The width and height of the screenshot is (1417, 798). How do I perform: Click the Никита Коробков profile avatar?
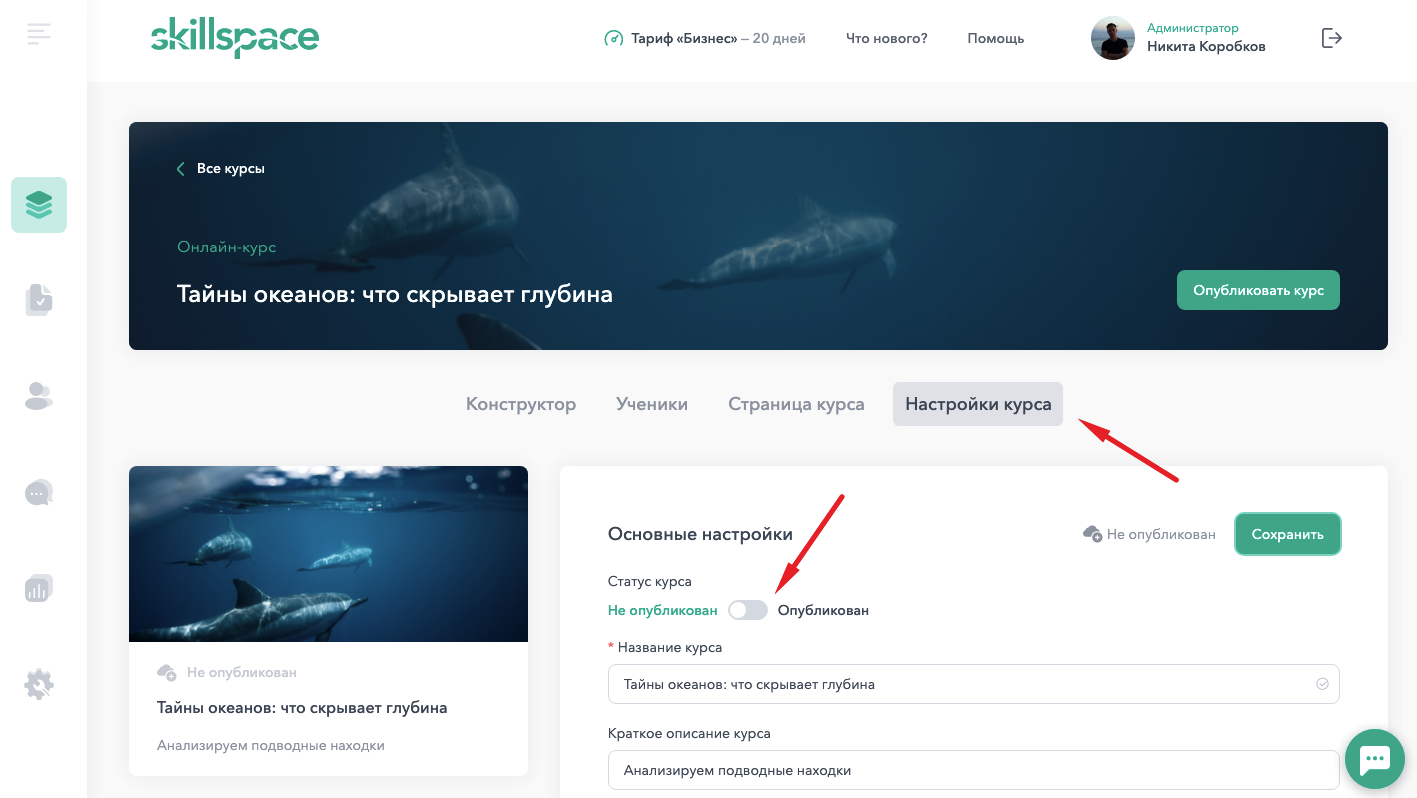pyautogui.click(x=1112, y=38)
